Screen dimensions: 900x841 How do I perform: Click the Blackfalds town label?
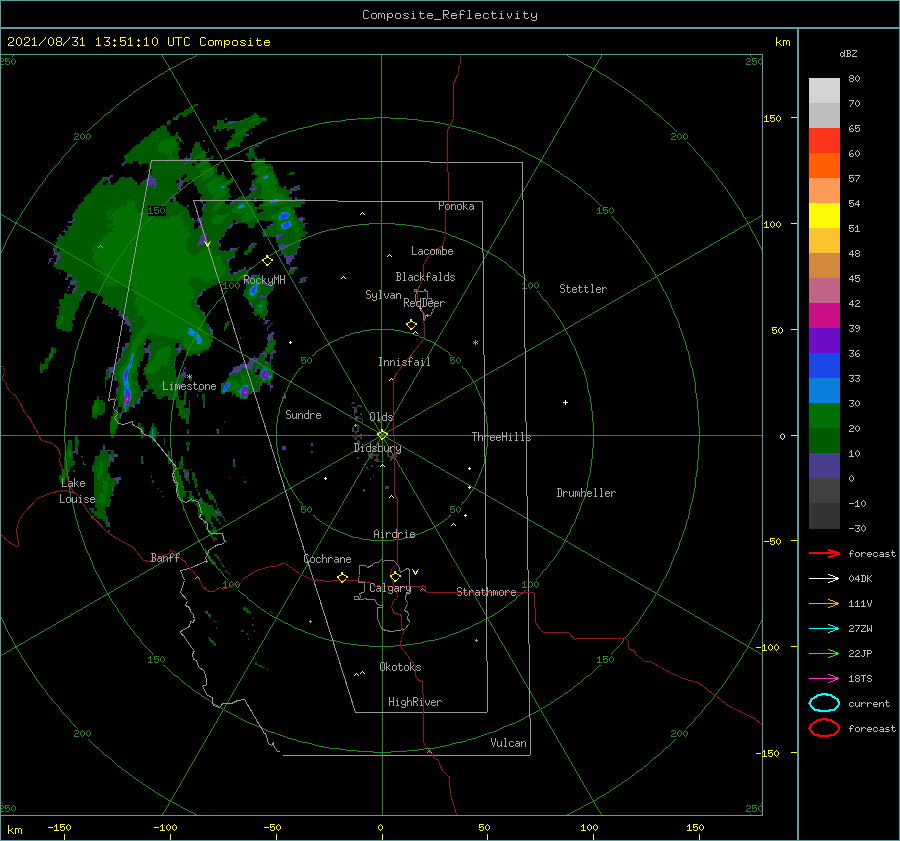point(425,277)
